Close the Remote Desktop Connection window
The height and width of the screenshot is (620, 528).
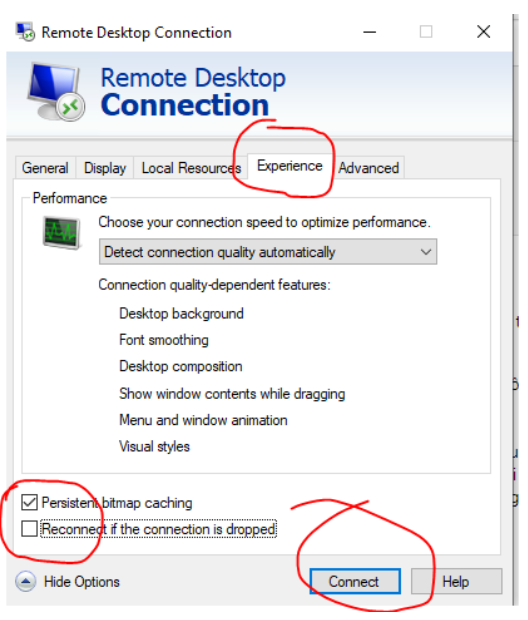(483, 32)
